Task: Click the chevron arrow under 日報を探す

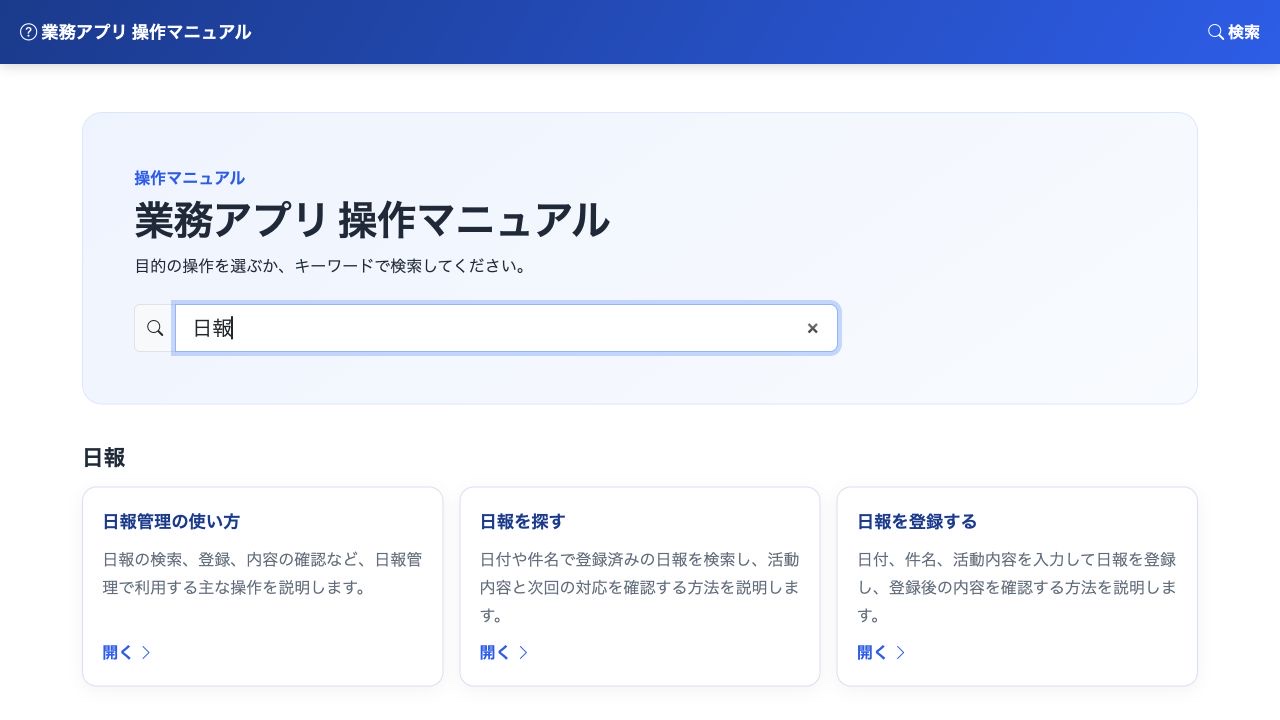Action: [x=523, y=653]
